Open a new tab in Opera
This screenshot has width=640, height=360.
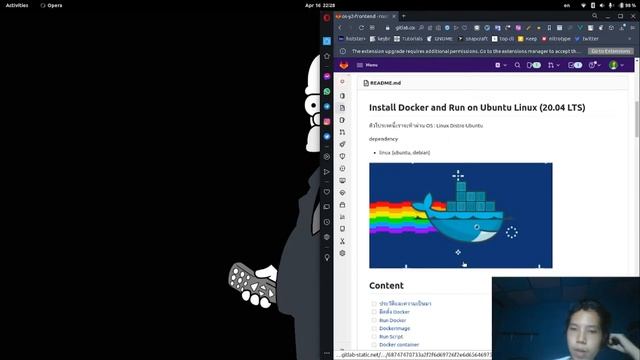click(404, 16)
